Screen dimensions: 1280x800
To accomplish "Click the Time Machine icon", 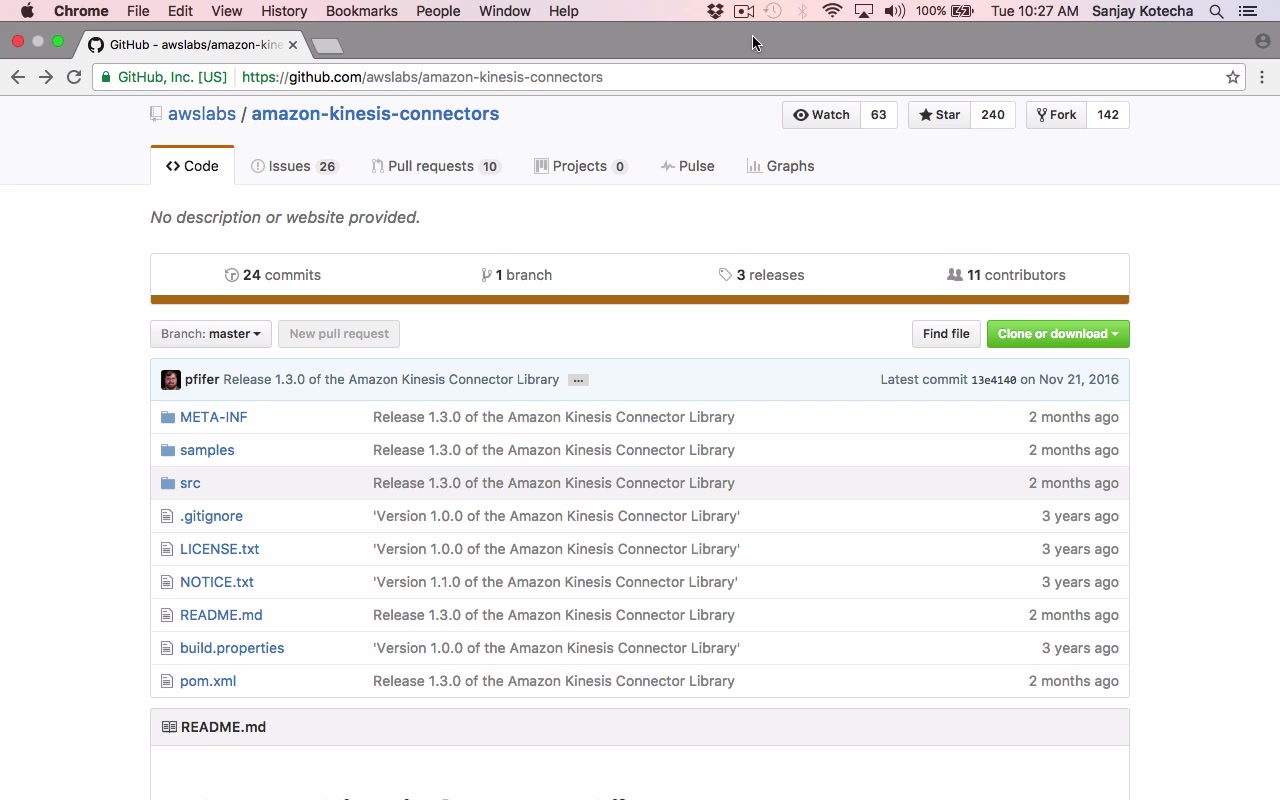I will point(773,11).
